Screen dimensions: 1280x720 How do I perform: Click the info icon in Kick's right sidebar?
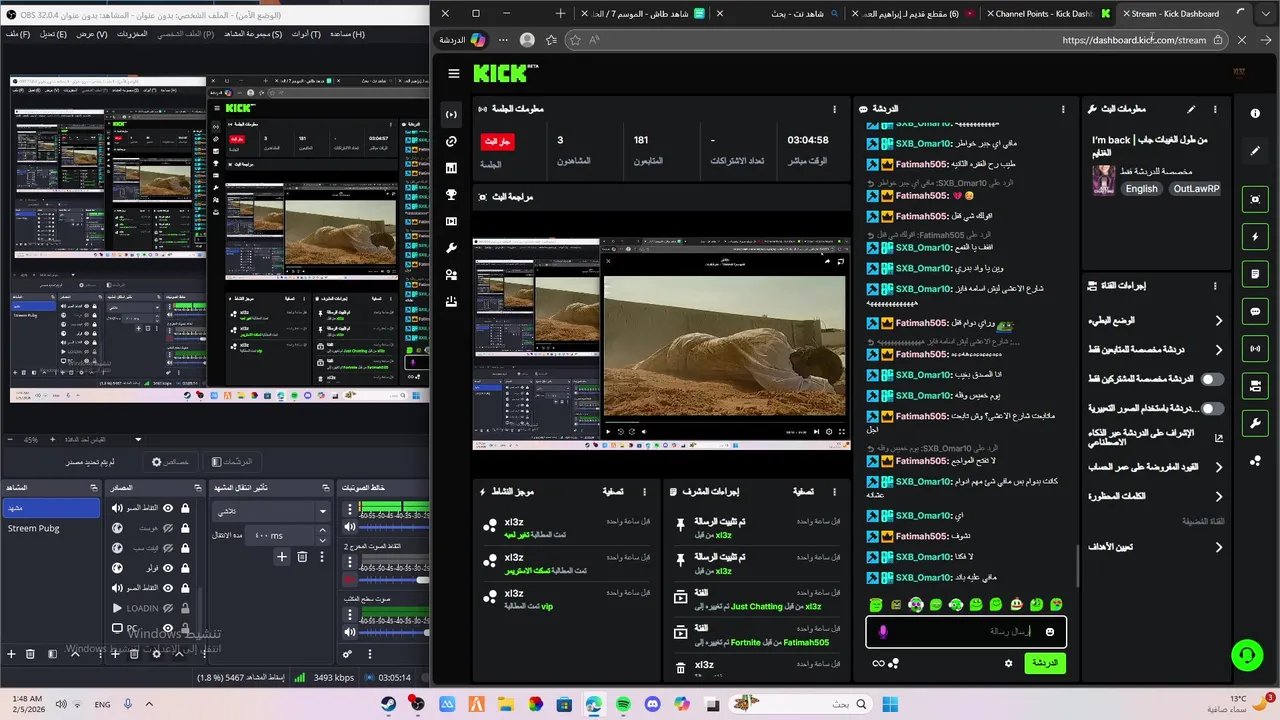(1255, 114)
